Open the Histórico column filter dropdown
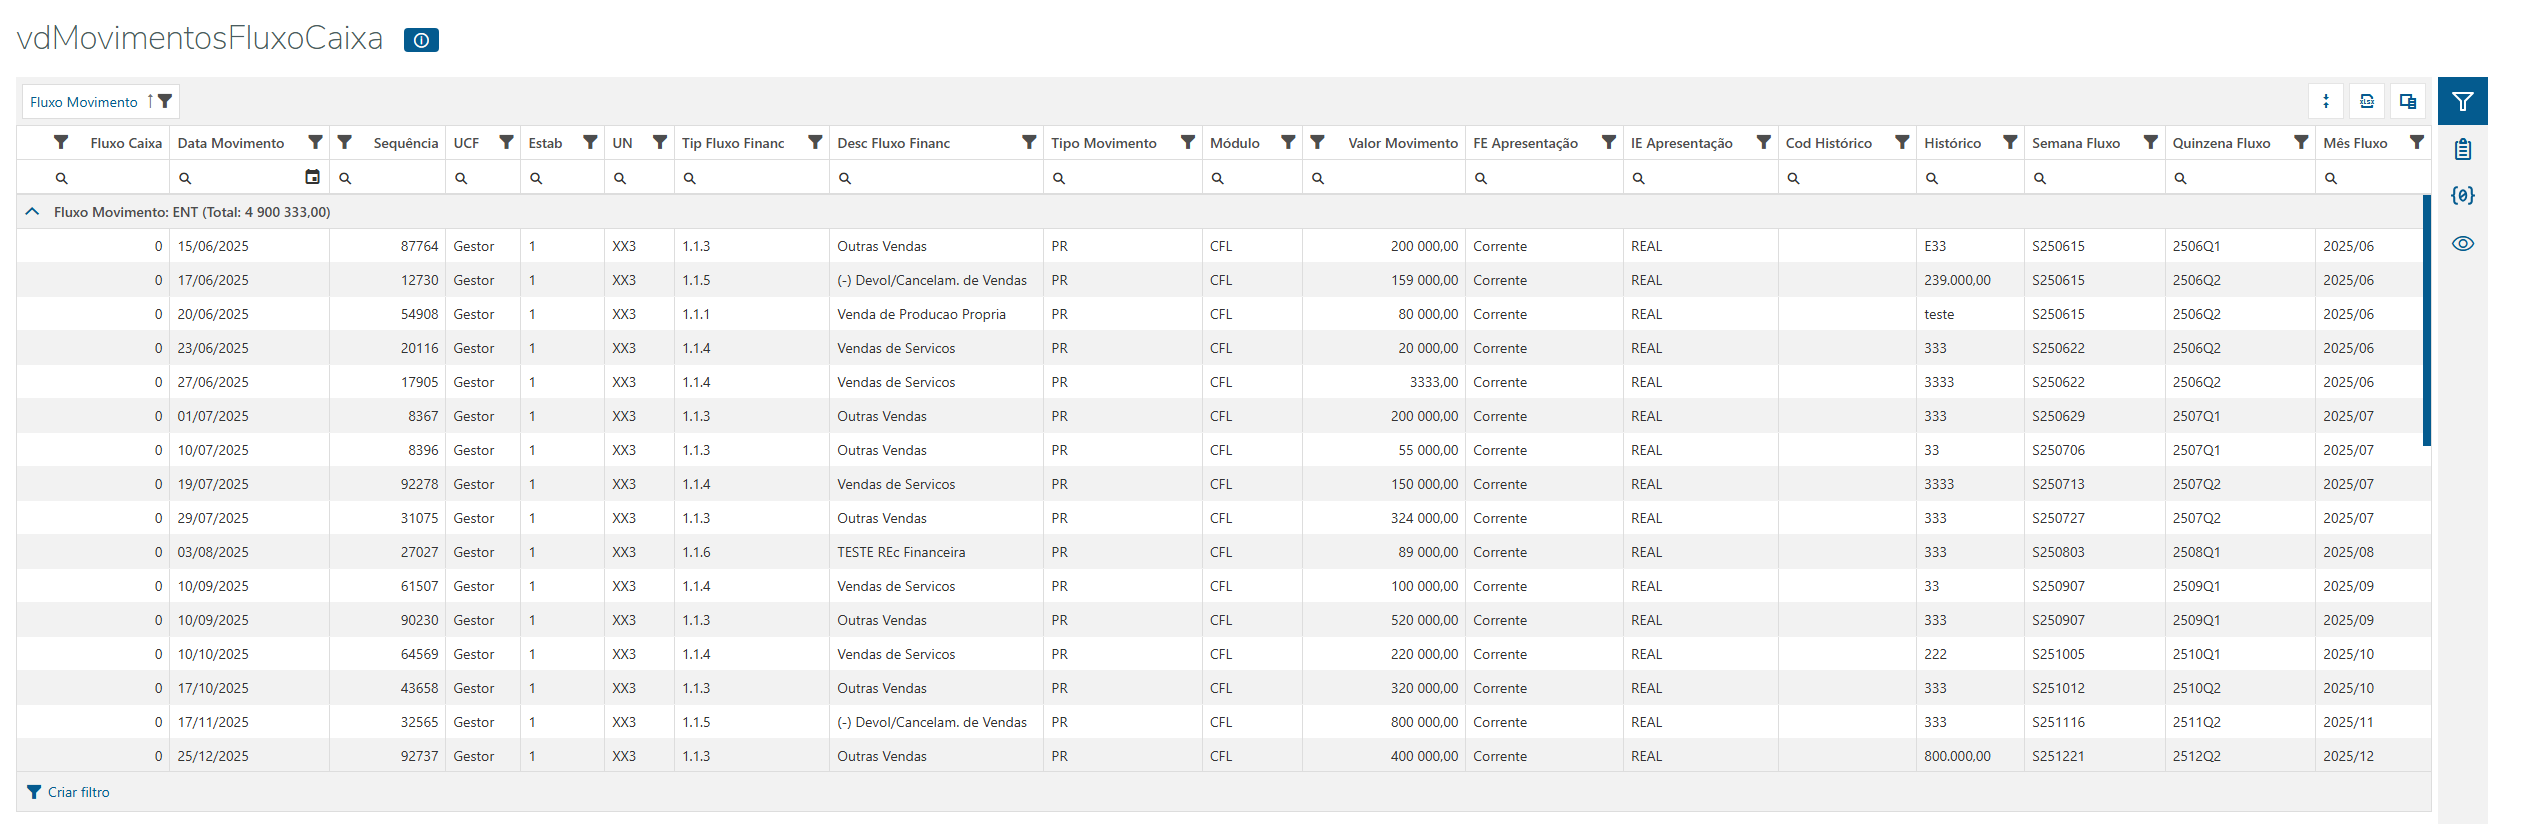The height and width of the screenshot is (824, 2536). 2009,143
